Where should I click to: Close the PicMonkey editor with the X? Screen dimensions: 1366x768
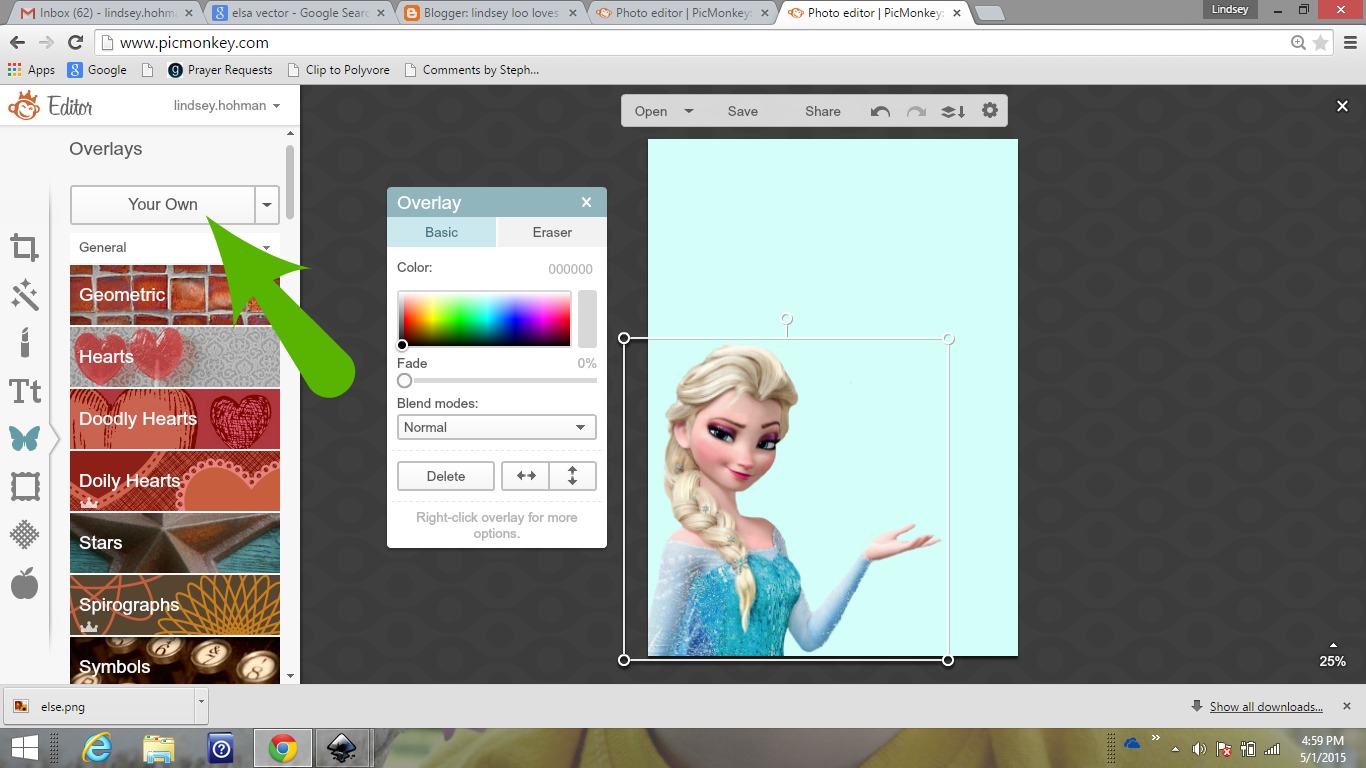pyautogui.click(x=1343, y=106)
